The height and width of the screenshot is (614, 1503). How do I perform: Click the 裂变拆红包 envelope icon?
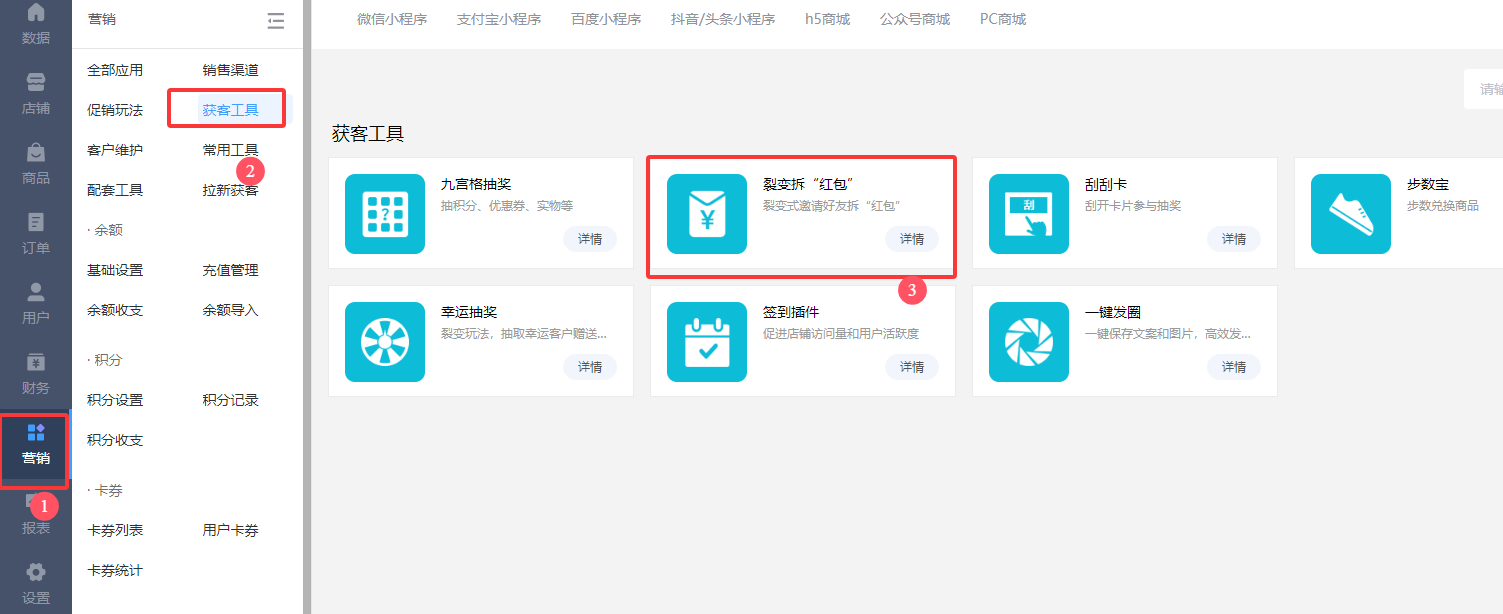pyautogui.click(x=707, y=214)
